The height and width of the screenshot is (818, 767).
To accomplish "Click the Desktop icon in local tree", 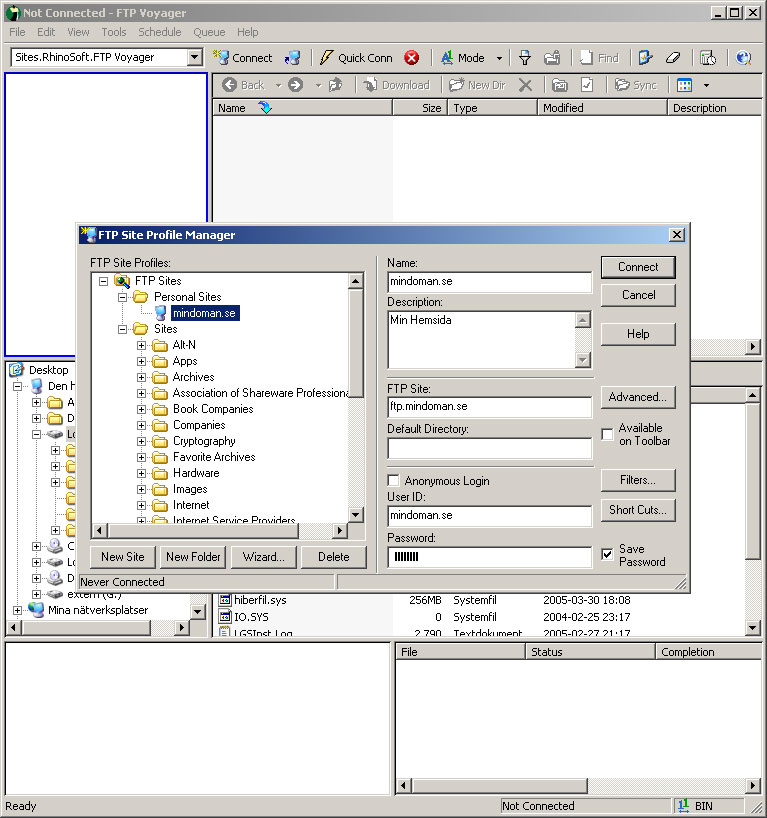I will pos(17,369).
